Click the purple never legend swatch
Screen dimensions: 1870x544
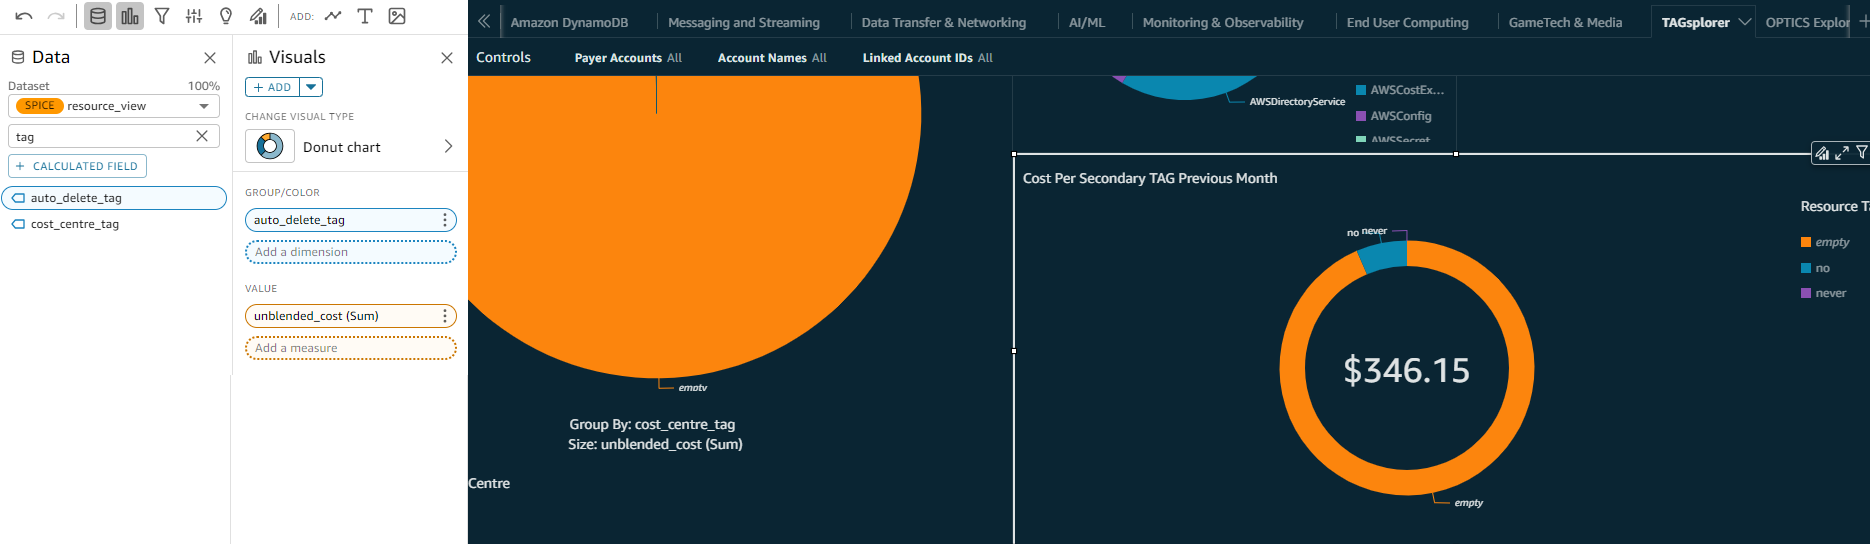1806,293
